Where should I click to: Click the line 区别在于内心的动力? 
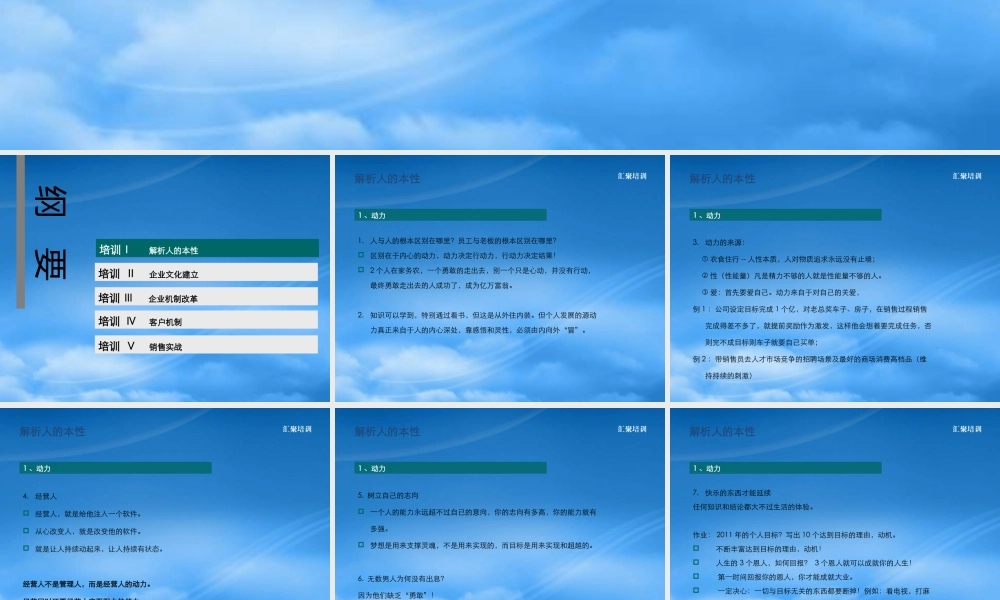pyautogui.click(x=462, y=255)
